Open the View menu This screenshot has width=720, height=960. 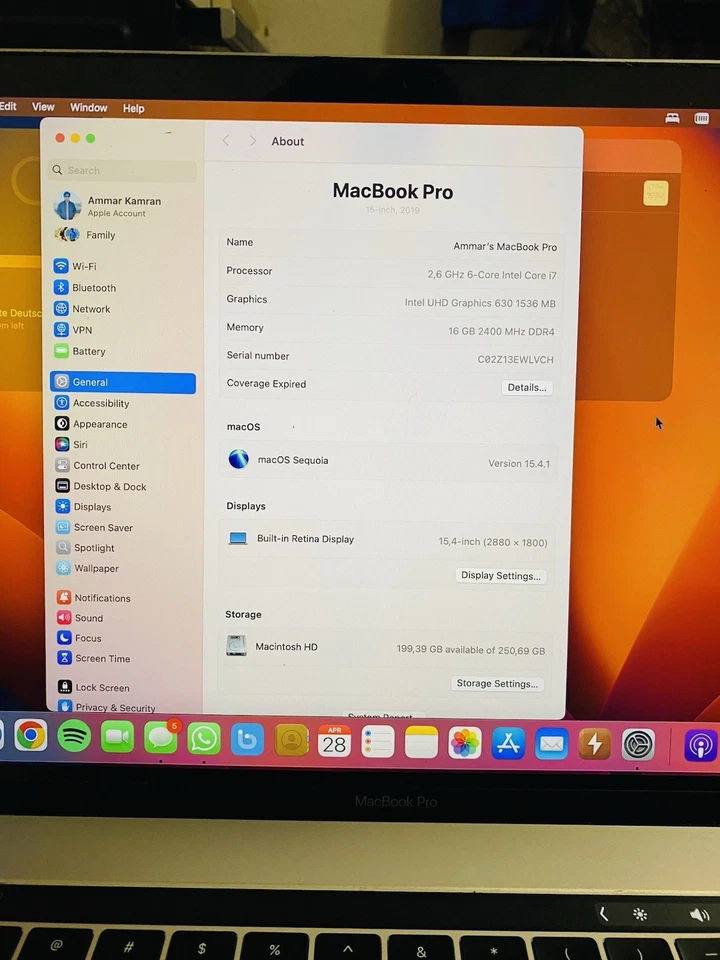pos(43,107)
